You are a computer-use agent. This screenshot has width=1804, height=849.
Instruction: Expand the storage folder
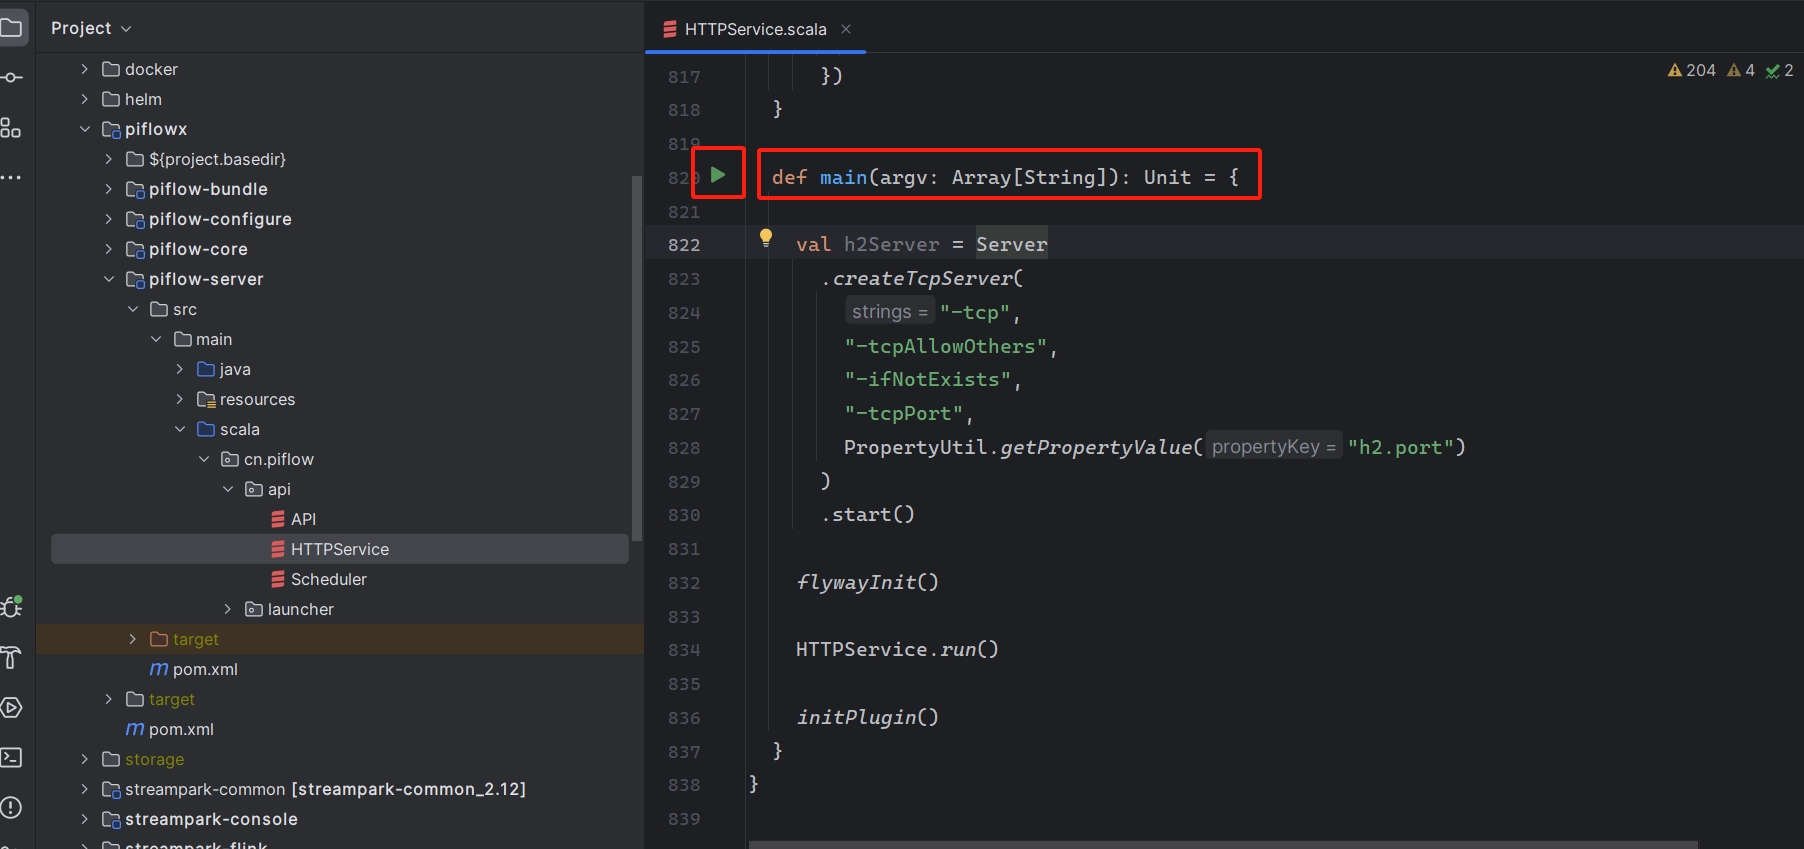[85, 759]
